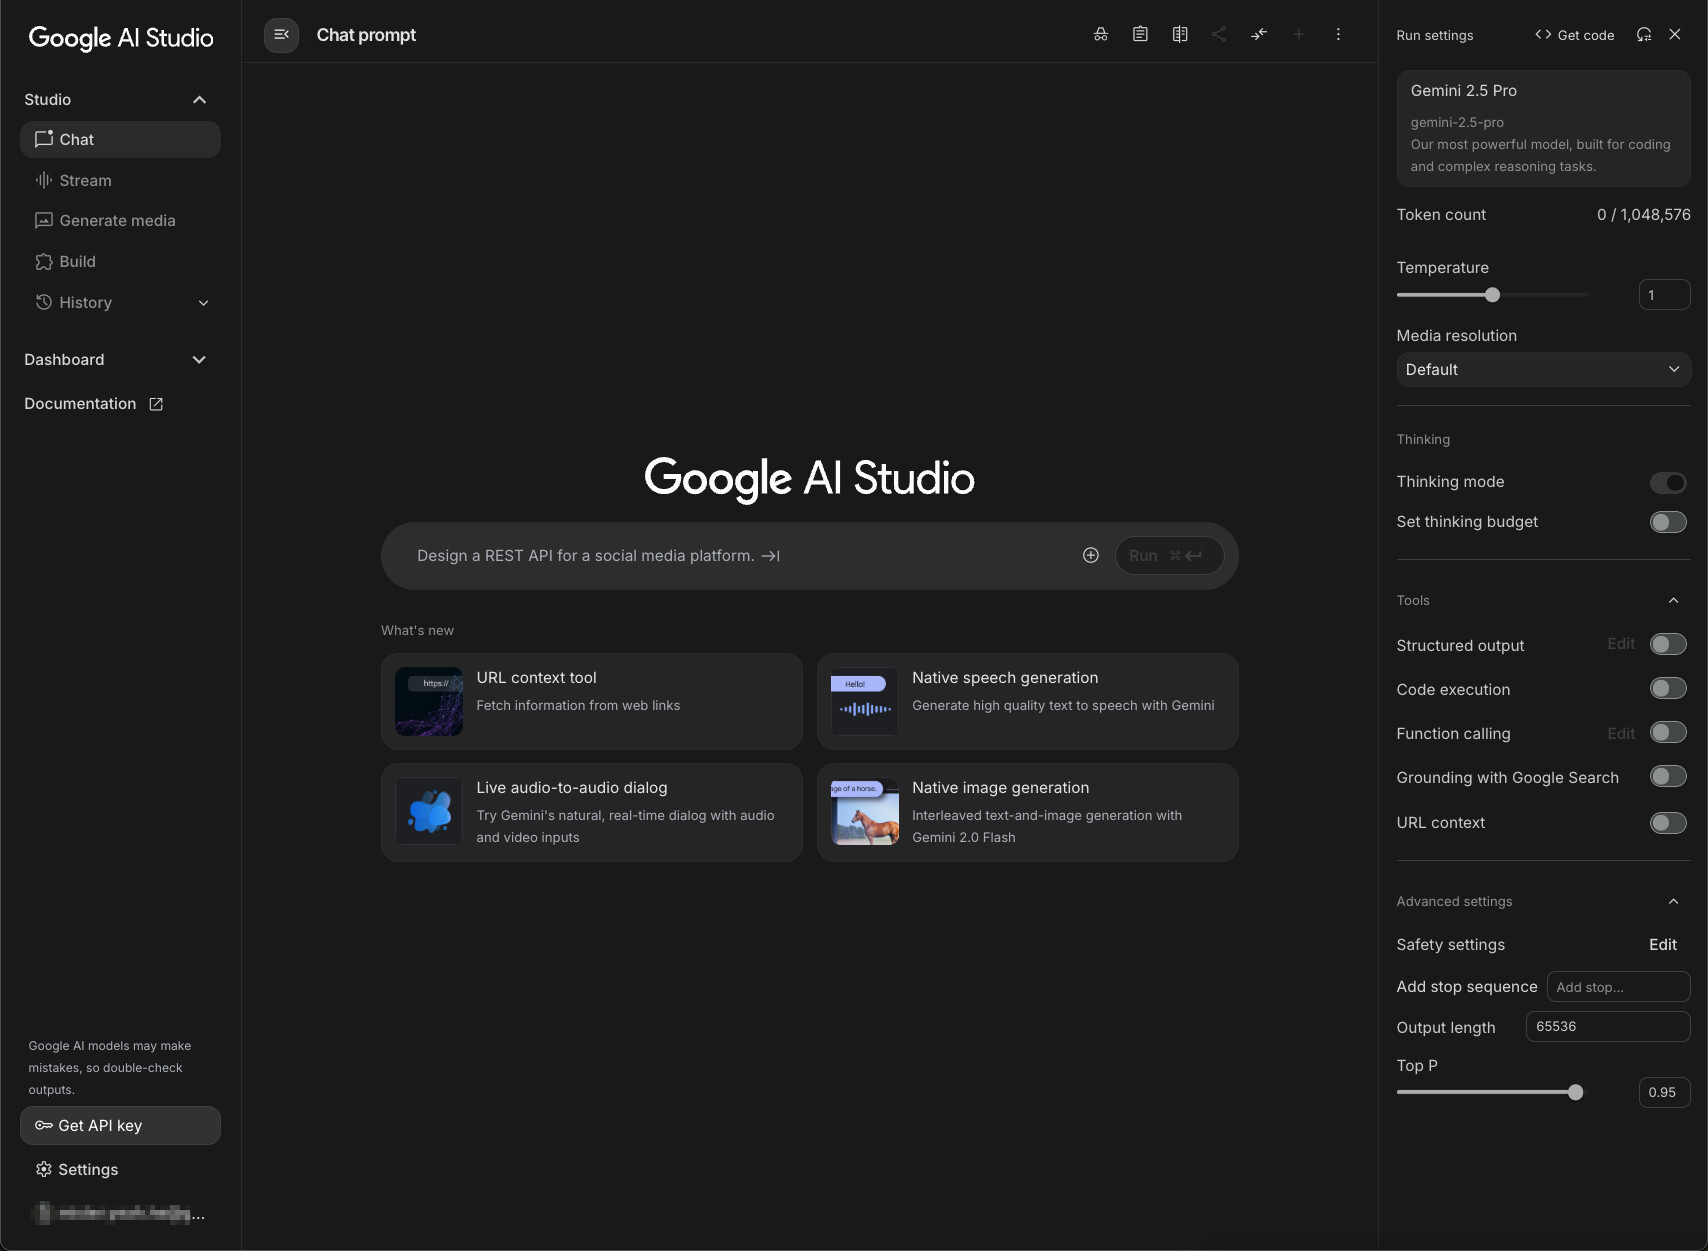Click the Build puzzle icon

coord(44,261)
